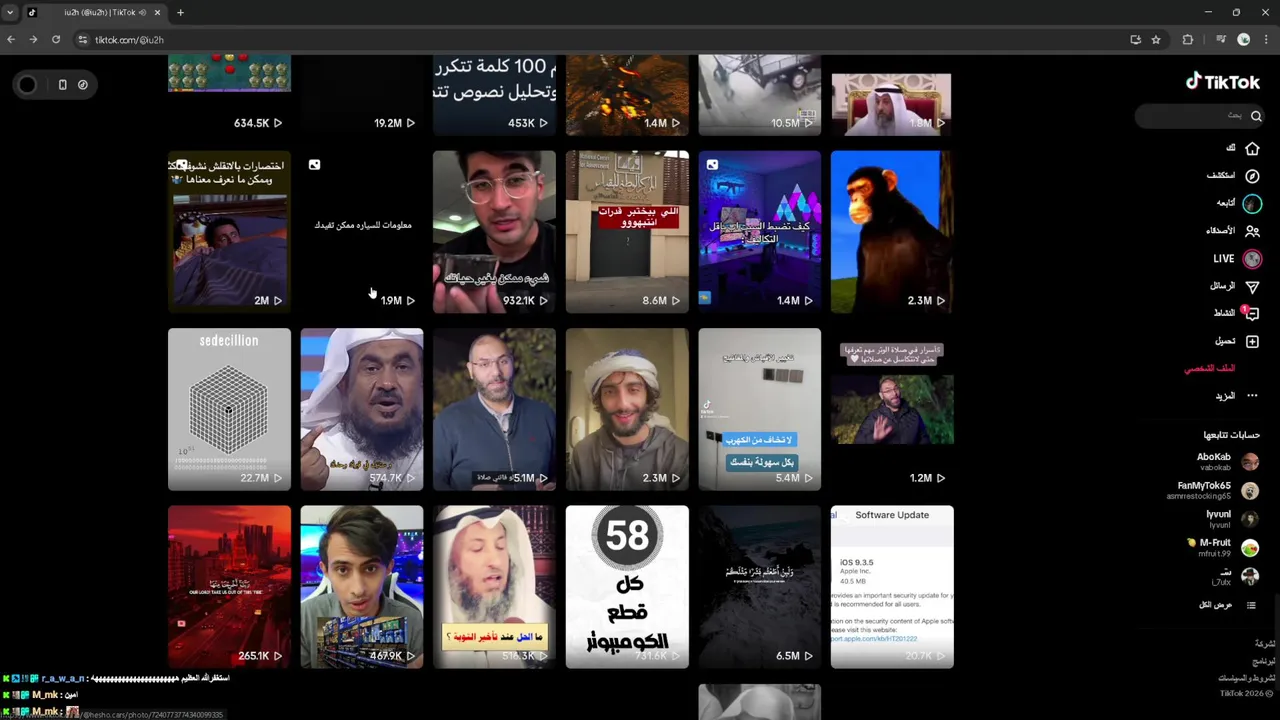The width and height of the screenshot is (1280, 720).
Task: Close the u2h TikTok tab
Action: [x=157, y=13]
